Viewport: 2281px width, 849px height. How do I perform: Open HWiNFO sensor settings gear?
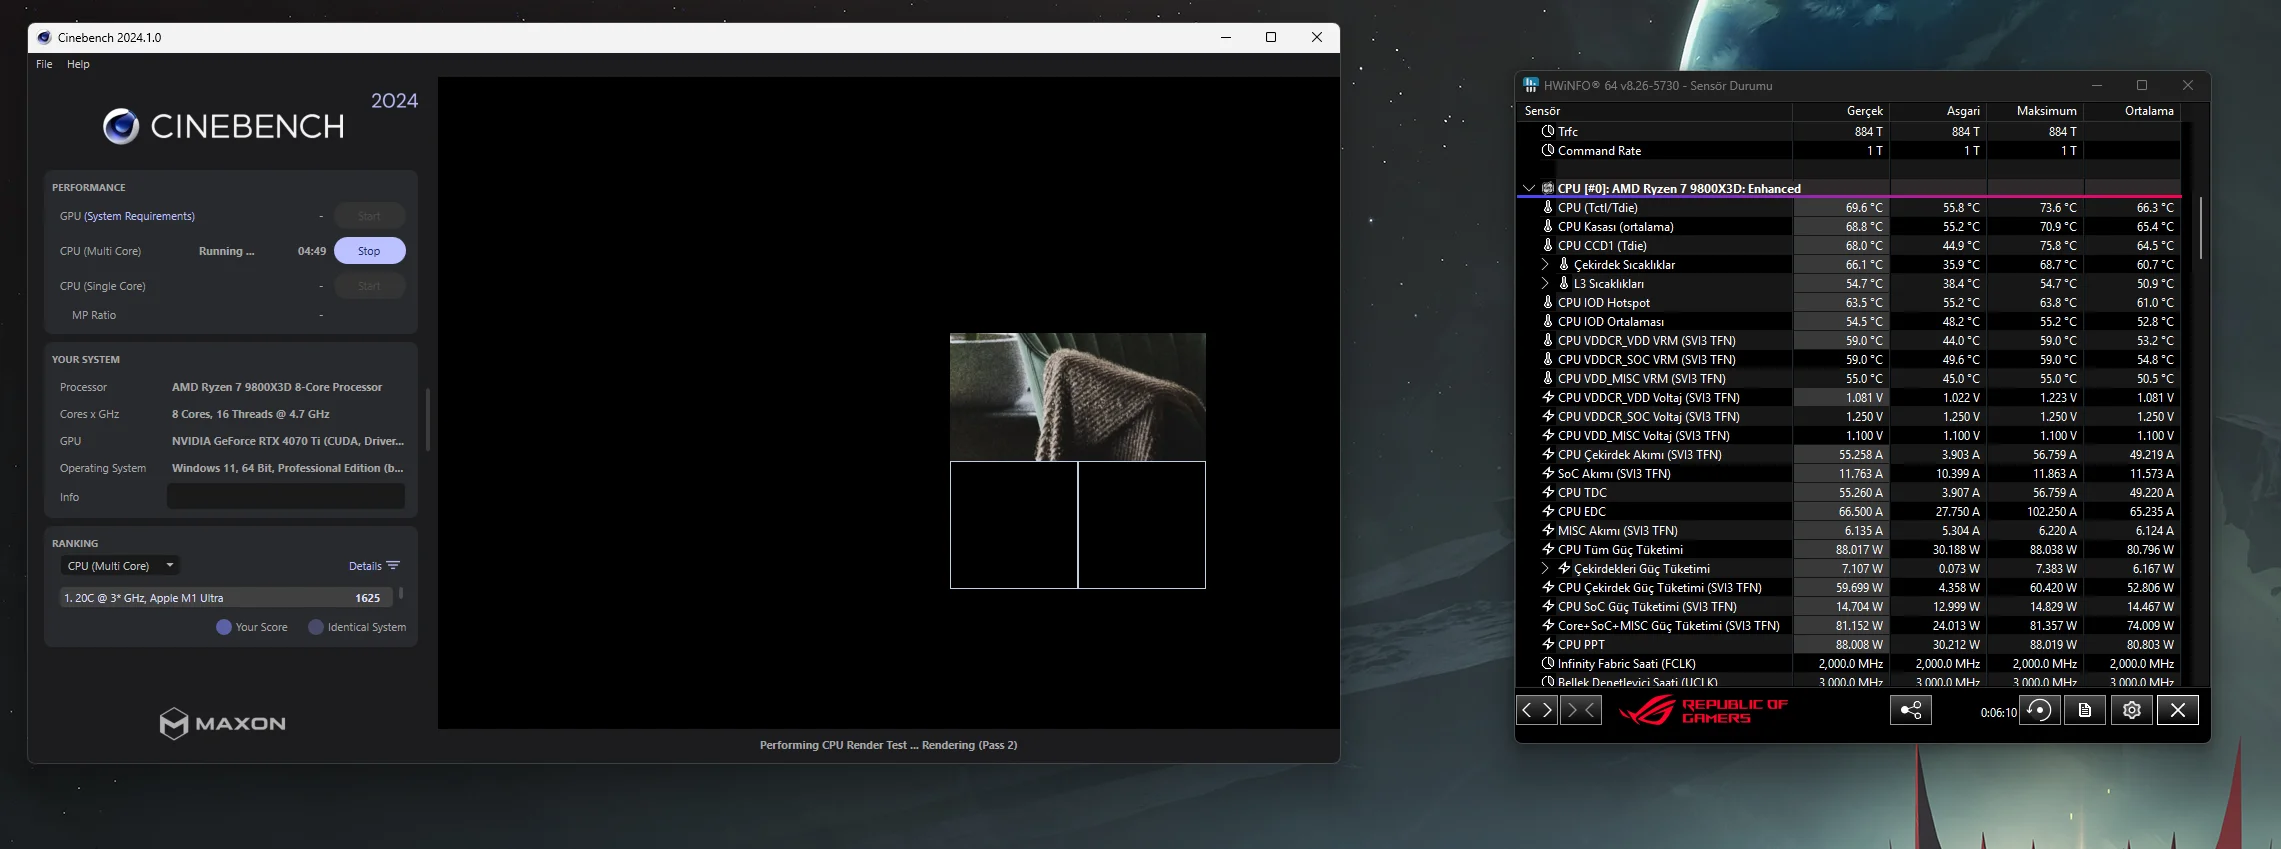2131,710
